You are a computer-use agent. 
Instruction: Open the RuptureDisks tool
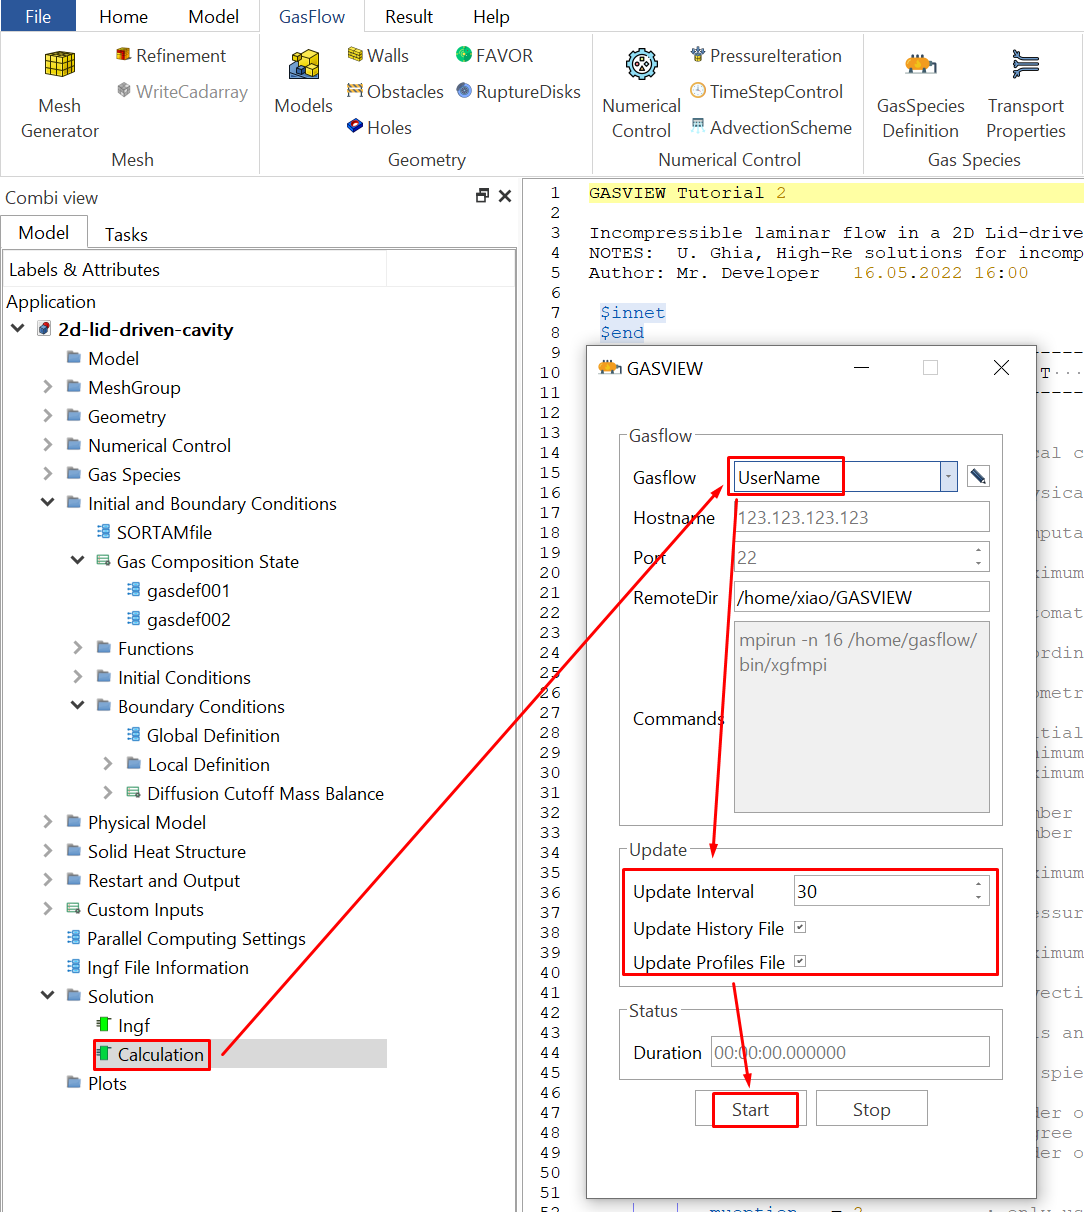tap(517, 92)
